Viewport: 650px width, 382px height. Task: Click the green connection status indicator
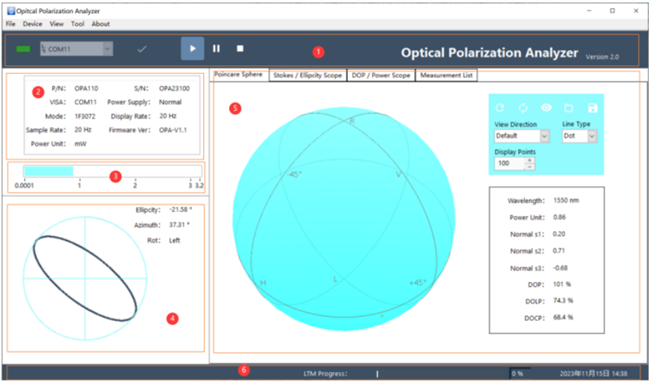point(23,49)
